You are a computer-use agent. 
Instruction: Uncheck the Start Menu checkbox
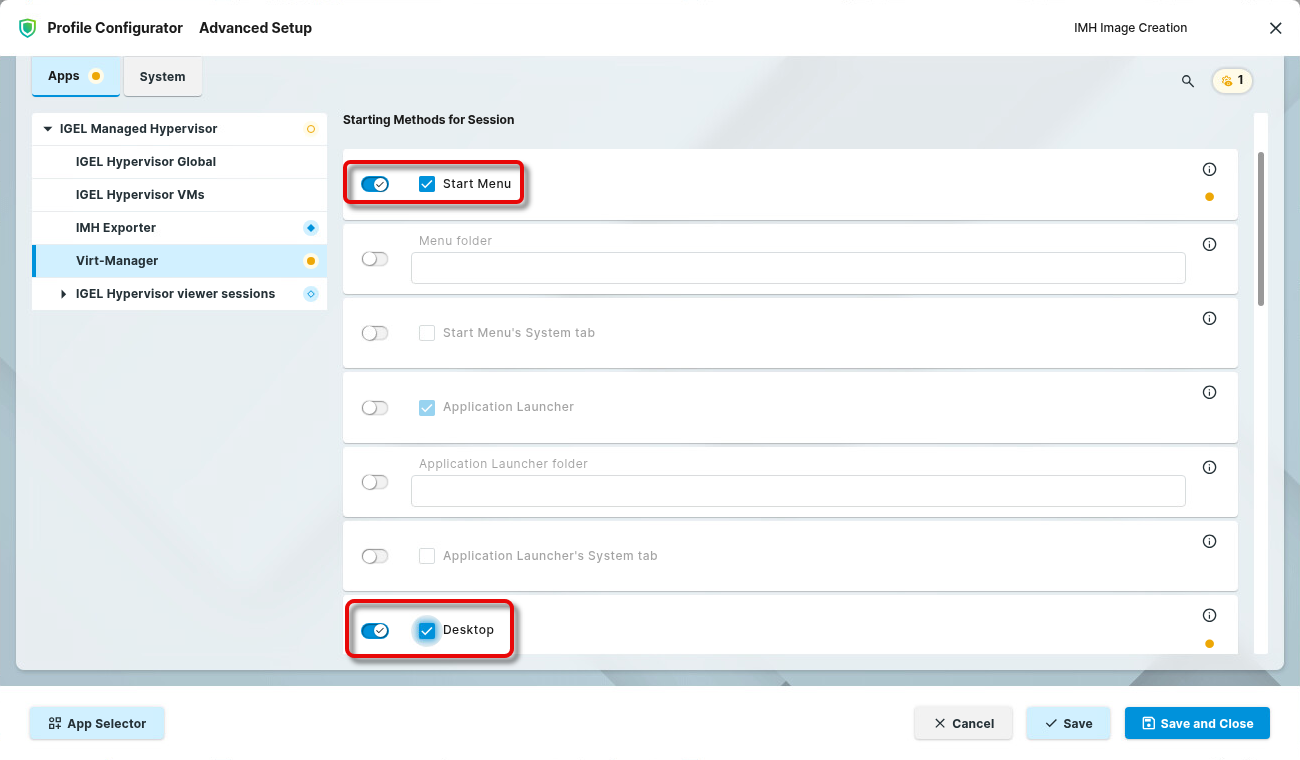coord(427,184)
